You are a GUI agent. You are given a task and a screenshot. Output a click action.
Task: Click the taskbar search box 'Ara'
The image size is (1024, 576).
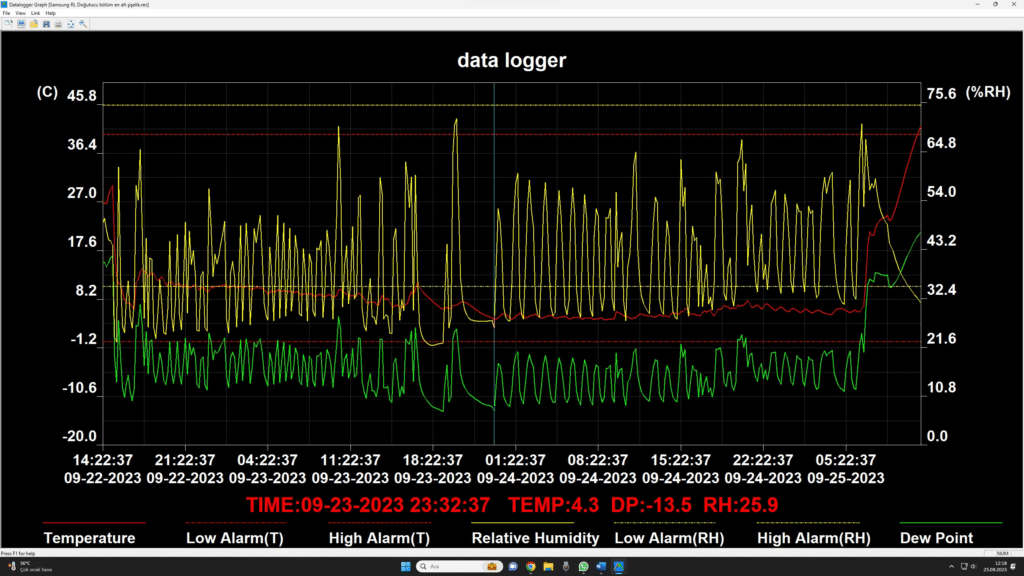459,566
